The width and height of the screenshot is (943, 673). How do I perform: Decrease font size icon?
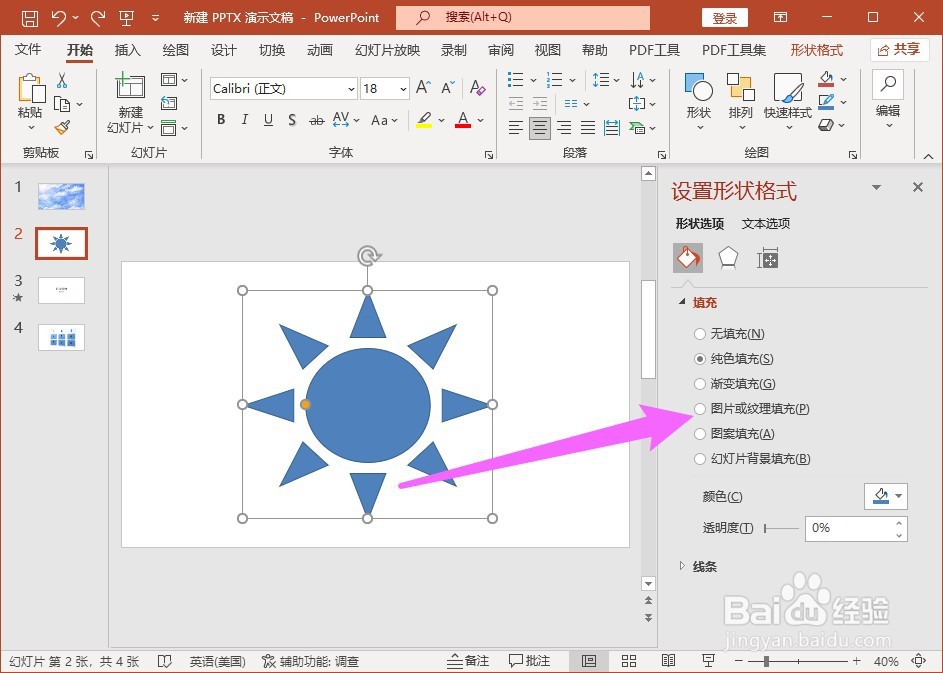click(x=448, y=88)
